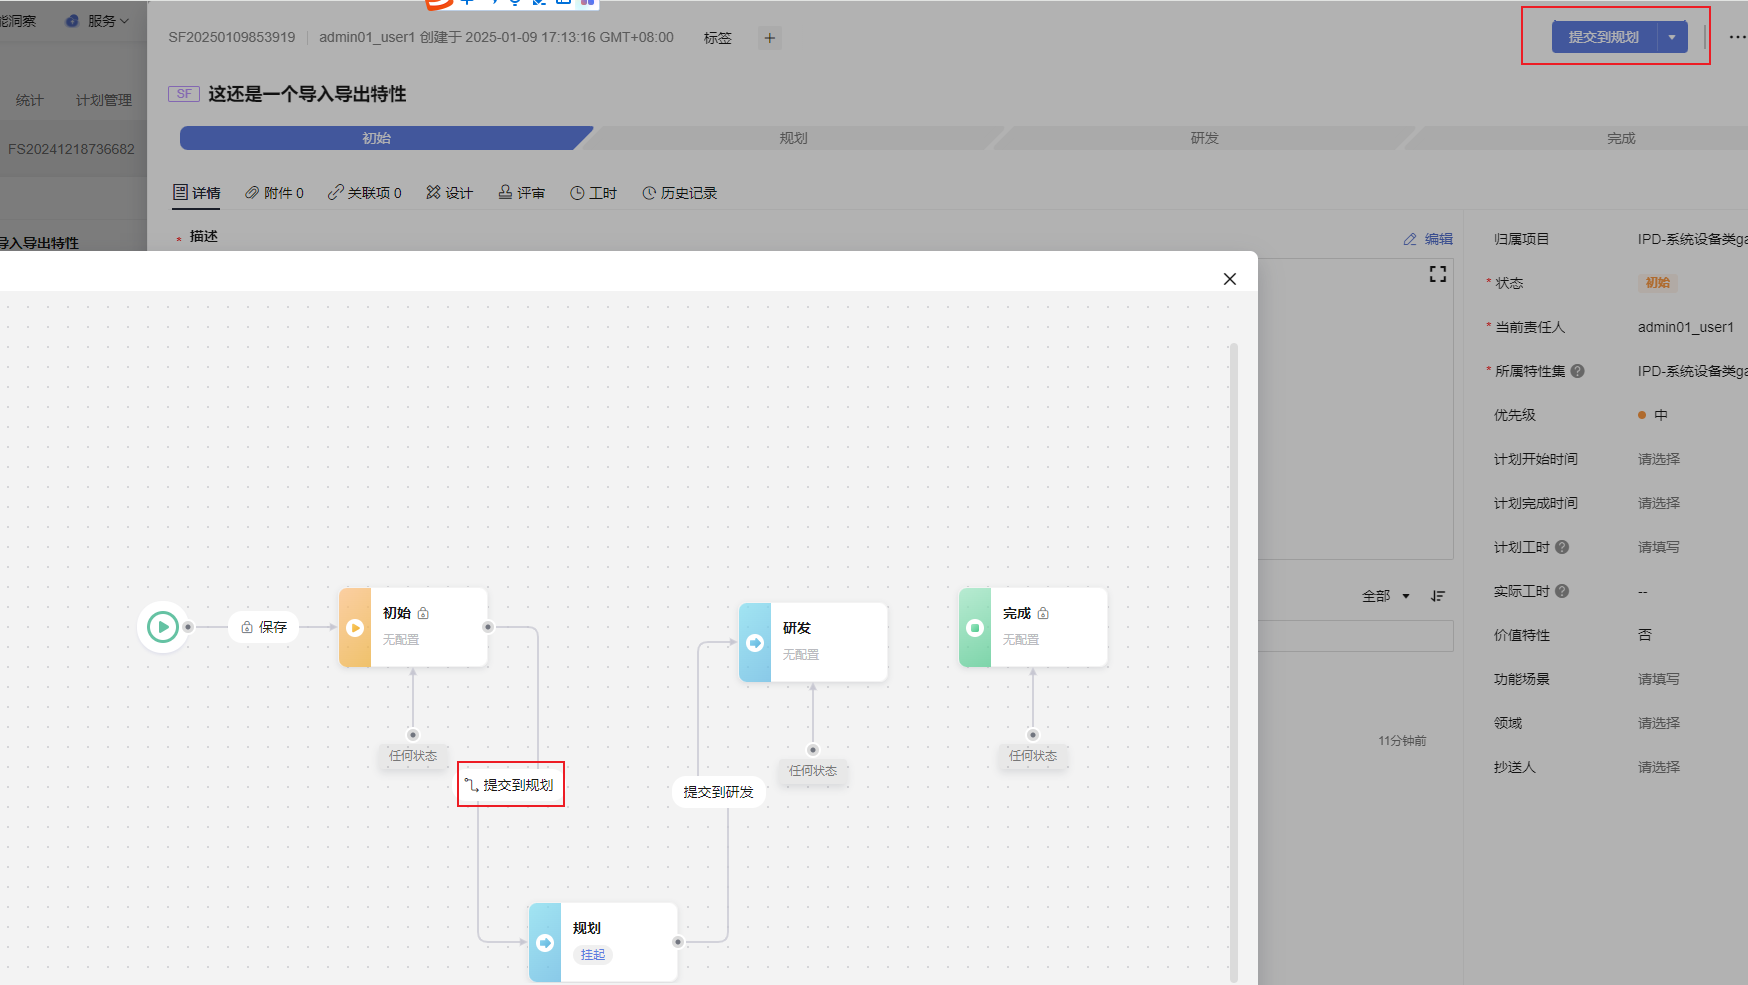Switch to the 评审 tab
The image size is (1748, 985).
521,193
